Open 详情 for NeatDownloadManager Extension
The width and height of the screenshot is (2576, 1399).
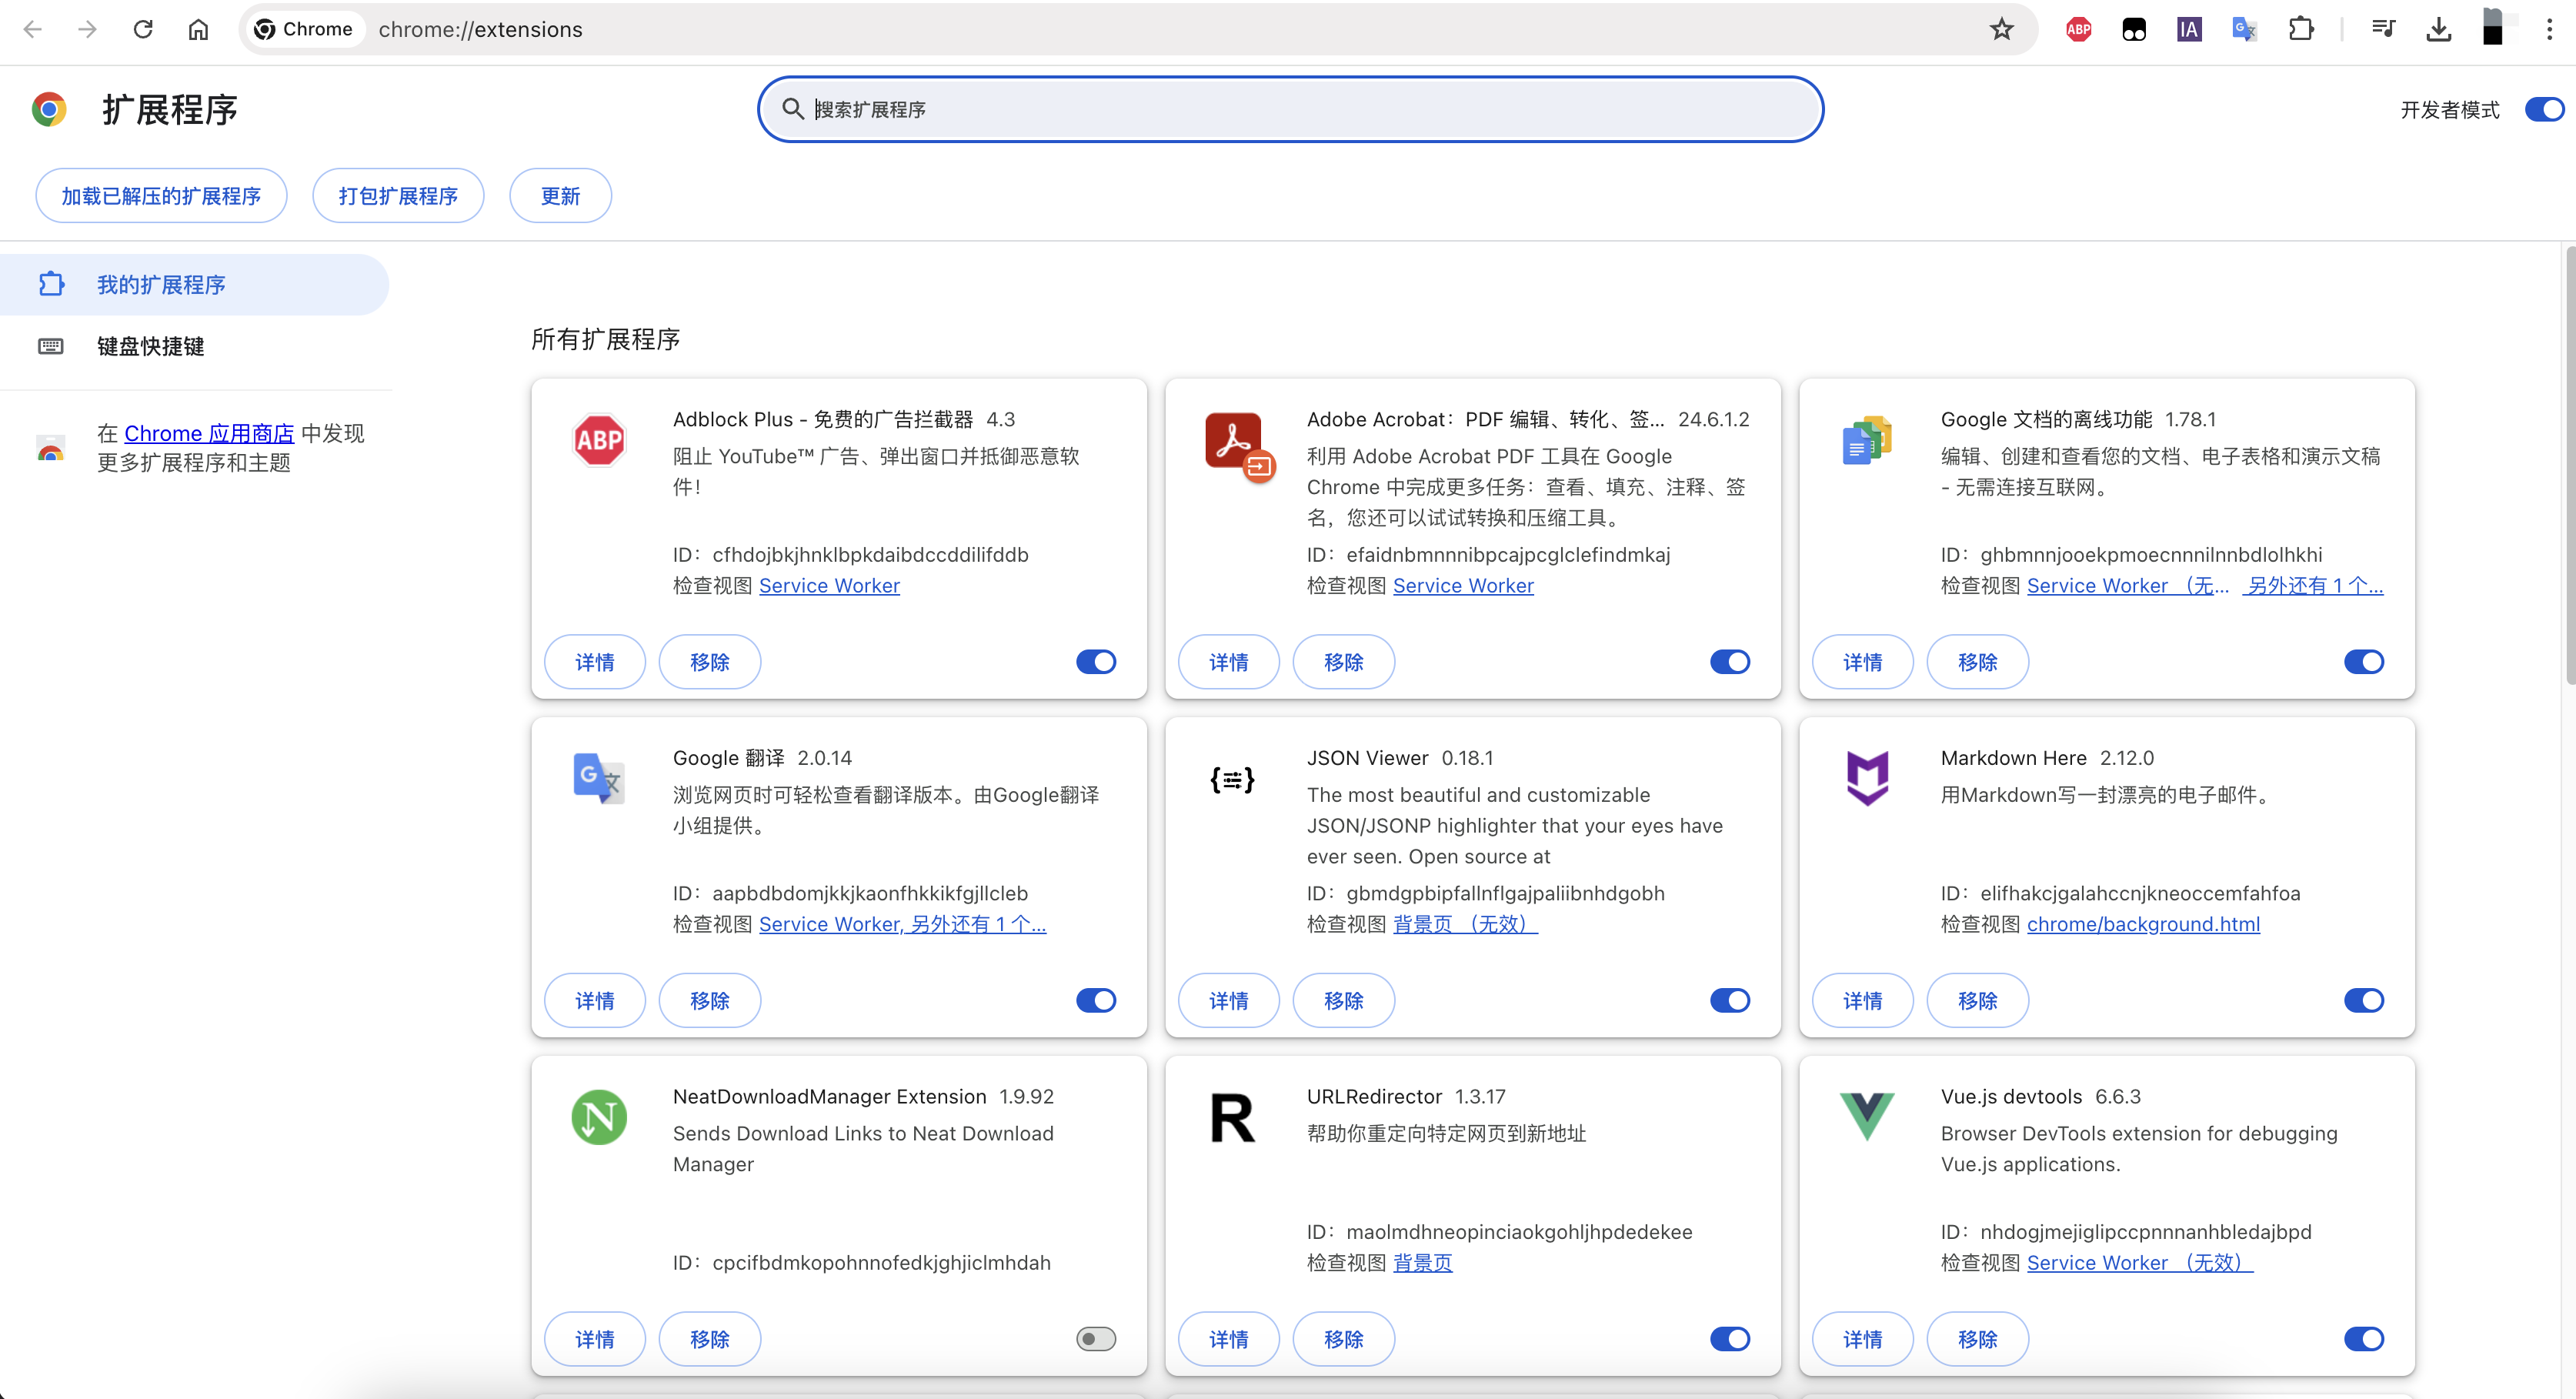[x=595, y=1339]
